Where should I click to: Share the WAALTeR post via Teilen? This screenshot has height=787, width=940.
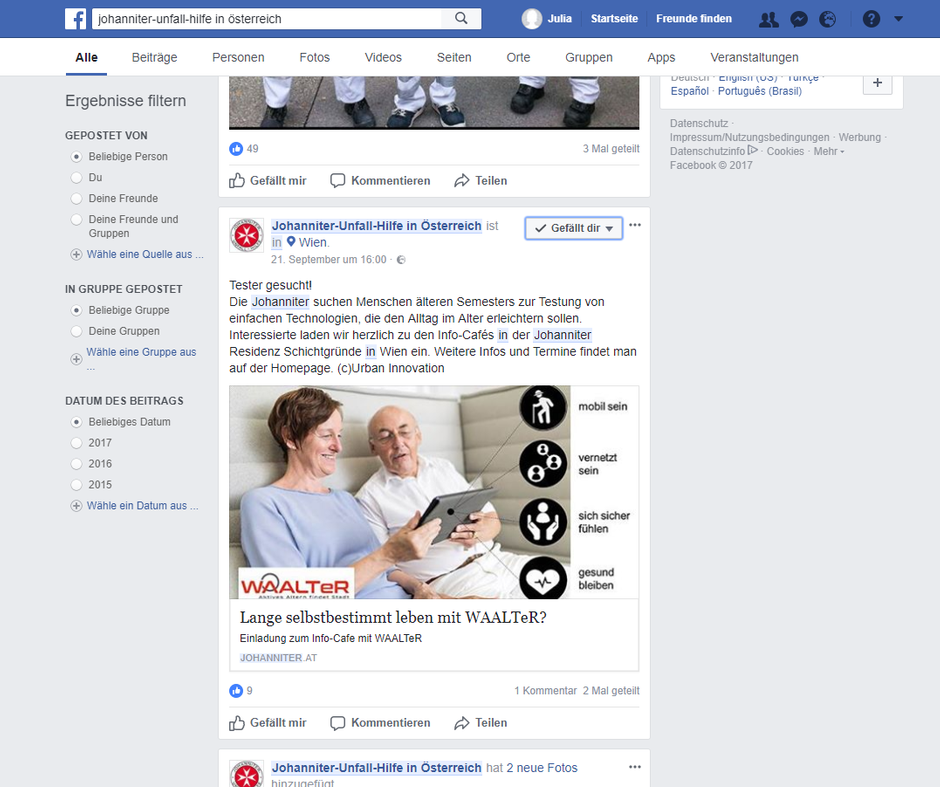click(x=481, y=723)
